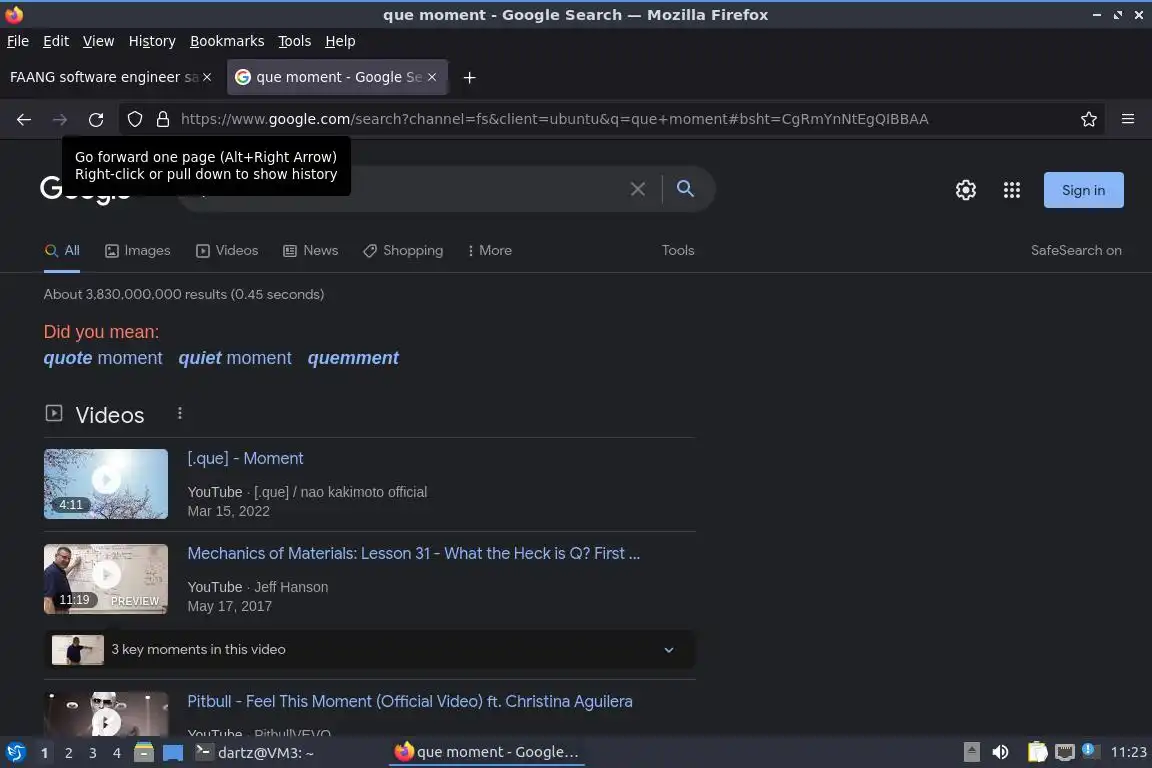This screenshot has width=1152, height=768.
Task: Switch to workspace 2 in taskbar
Action: point(68,753)
